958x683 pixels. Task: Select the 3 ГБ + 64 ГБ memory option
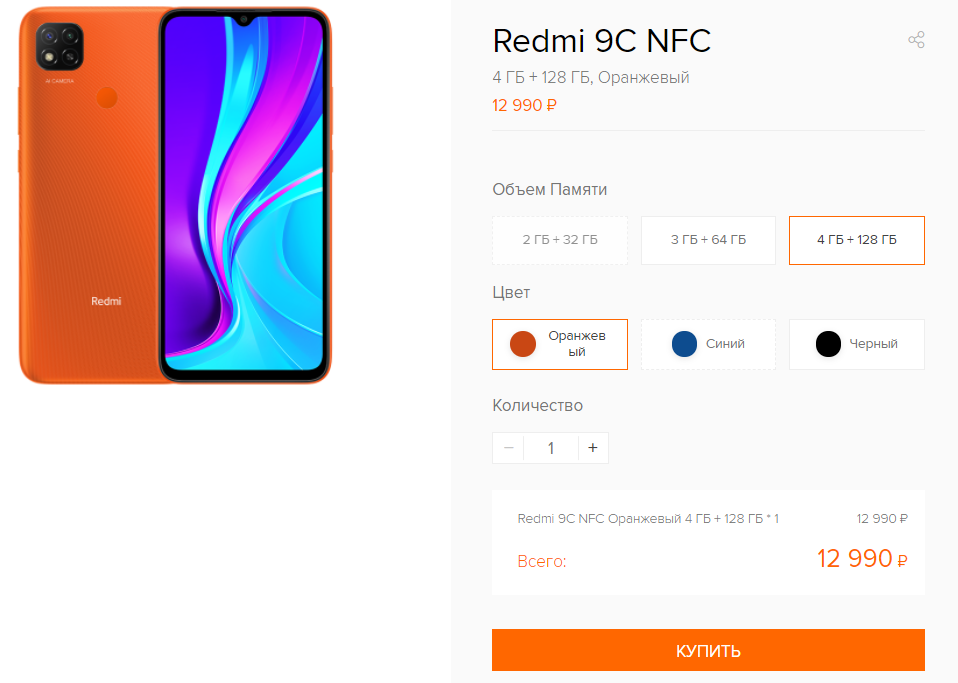pos(708,240)
